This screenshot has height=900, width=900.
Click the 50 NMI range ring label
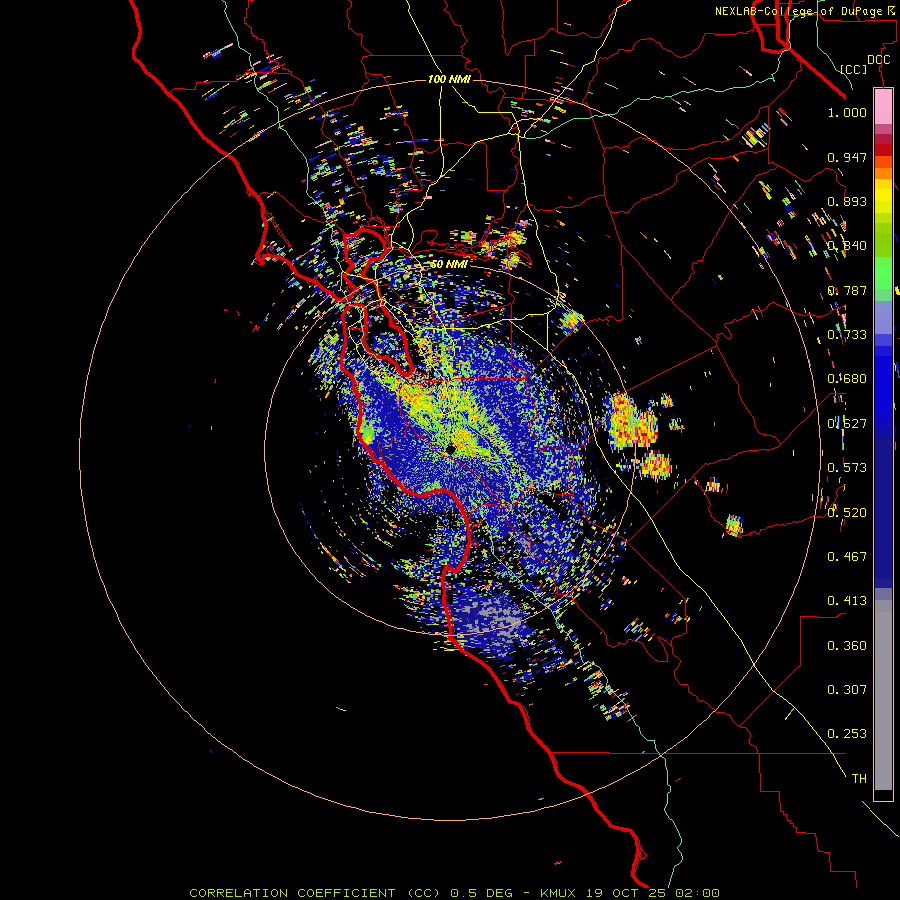(x=449, y=264)
